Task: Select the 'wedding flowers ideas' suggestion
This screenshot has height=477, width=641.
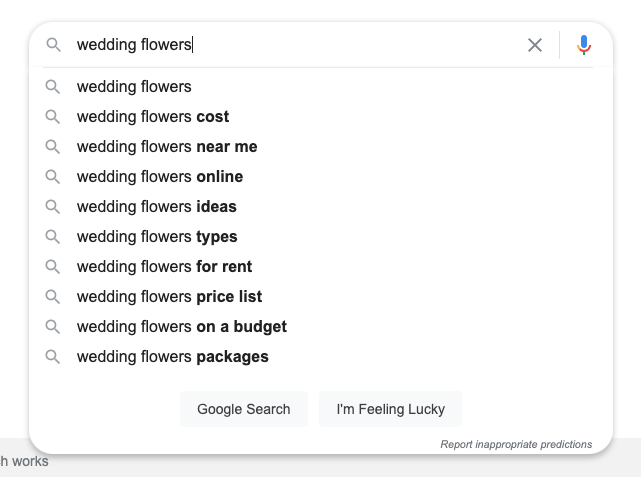Action: tap(157, 207)
